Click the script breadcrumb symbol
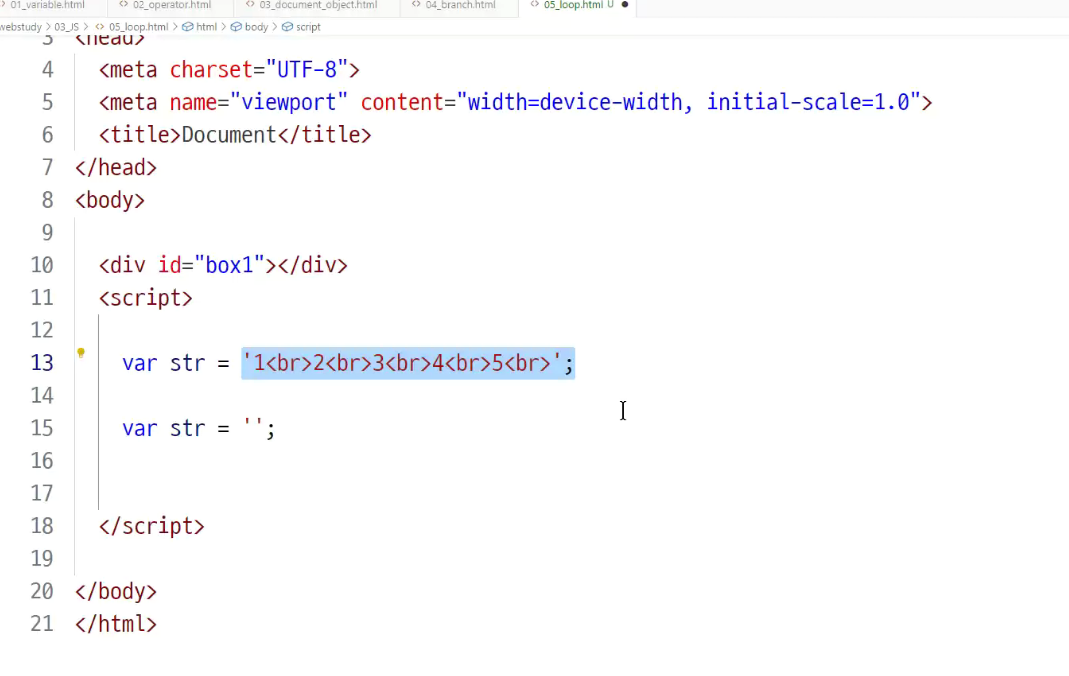Viewport: 1069px width, 676px height. click(308, 27)
